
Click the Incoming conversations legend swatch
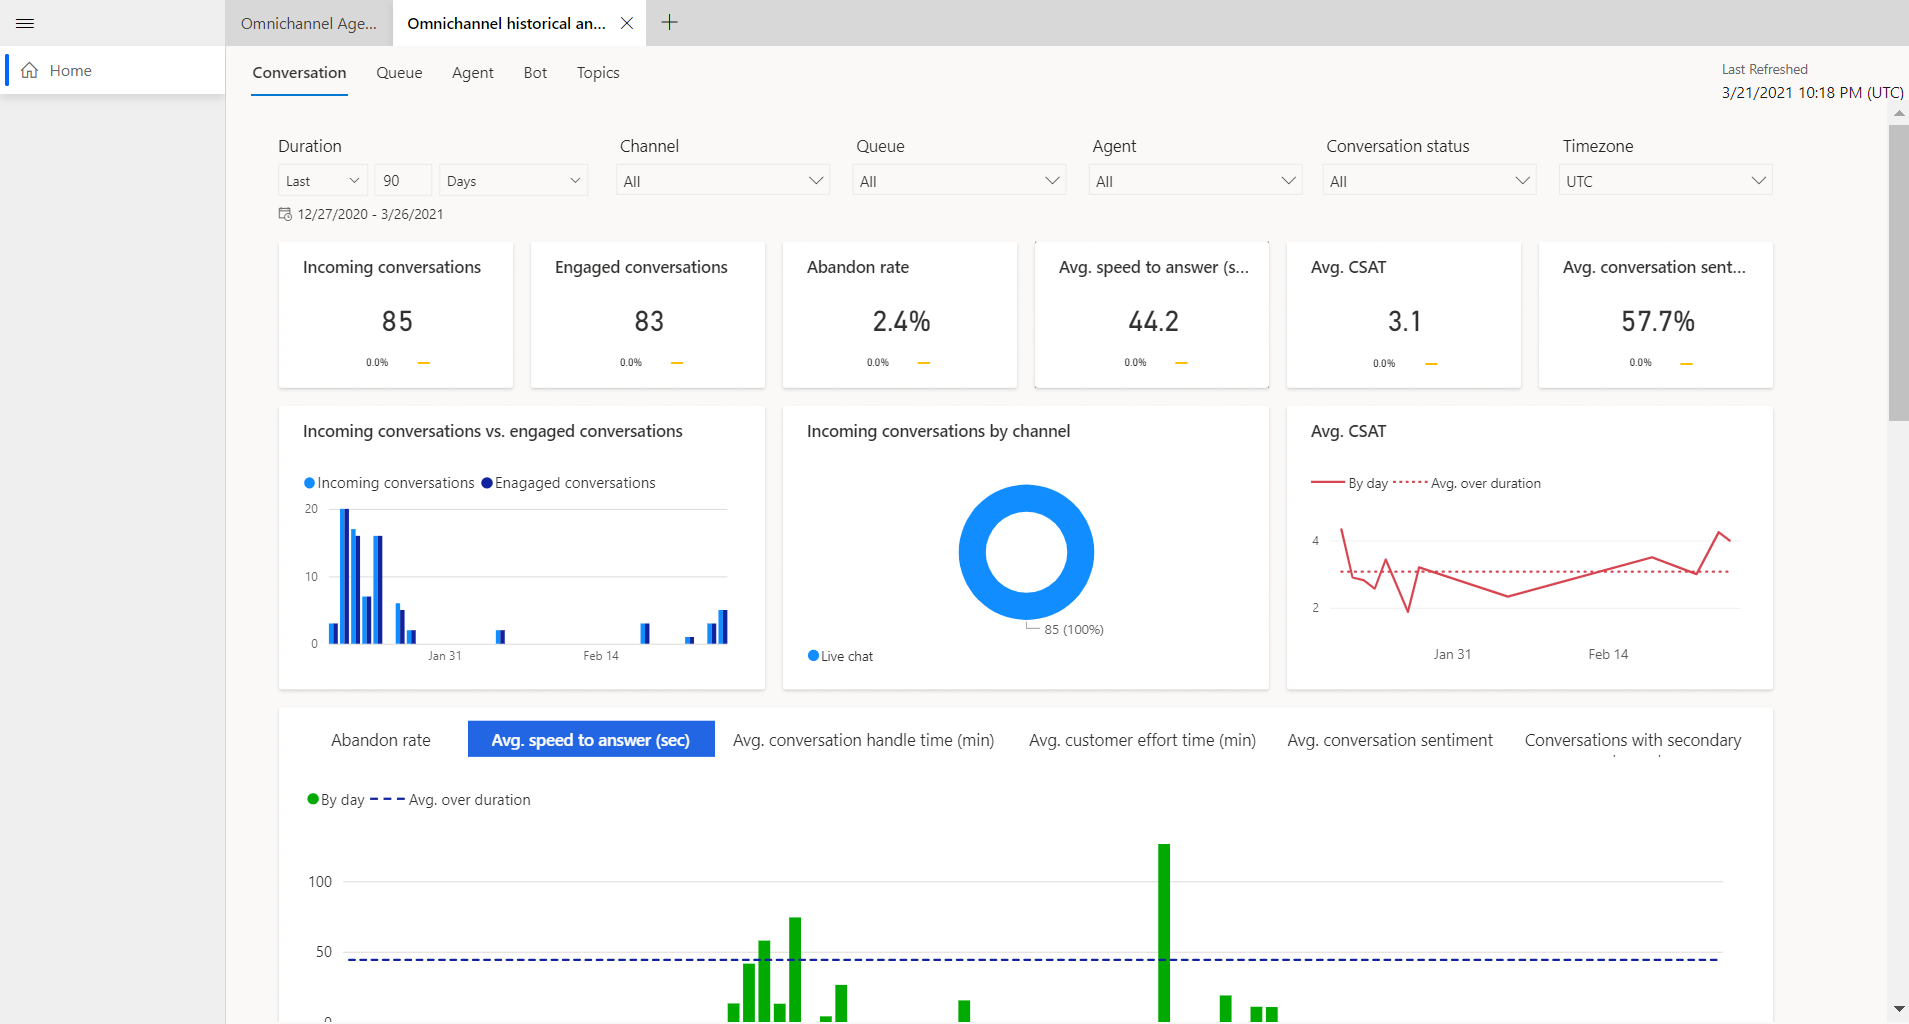309,483
